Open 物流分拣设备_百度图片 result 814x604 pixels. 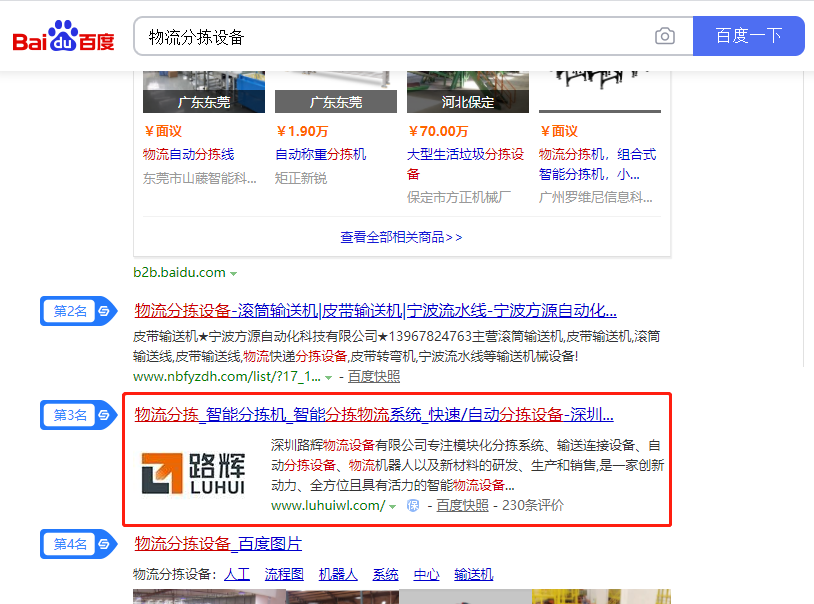[218, 543]
